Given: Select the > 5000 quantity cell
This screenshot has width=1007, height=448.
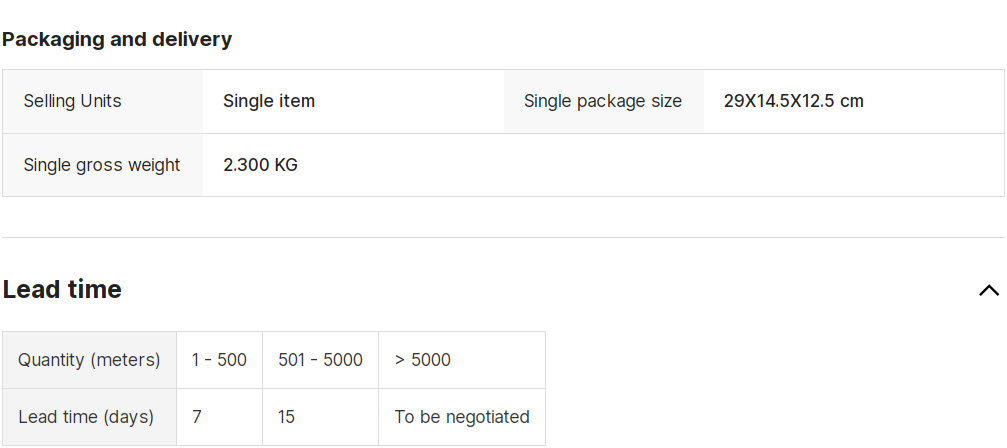Looking at the screenshot, I should click(462, 360).
